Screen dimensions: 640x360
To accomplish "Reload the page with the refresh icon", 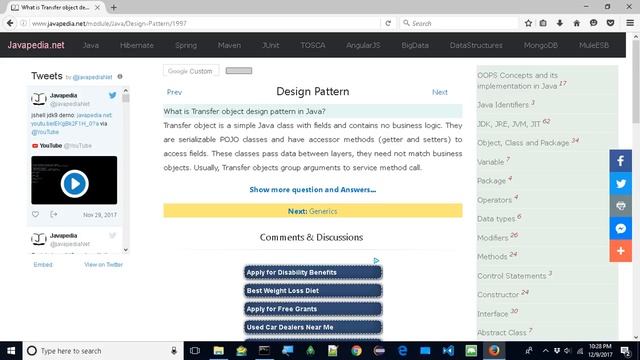I will point(388,23).
